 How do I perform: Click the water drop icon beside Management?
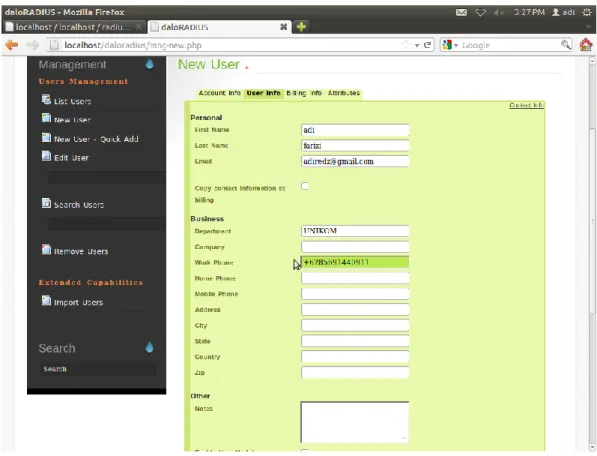(x=149, y=64)
